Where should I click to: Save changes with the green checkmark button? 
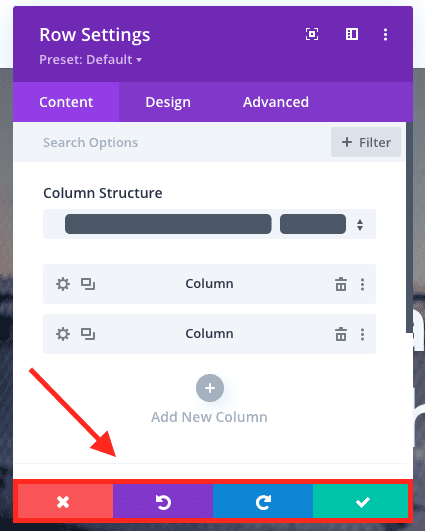click(x=361, y=501)
